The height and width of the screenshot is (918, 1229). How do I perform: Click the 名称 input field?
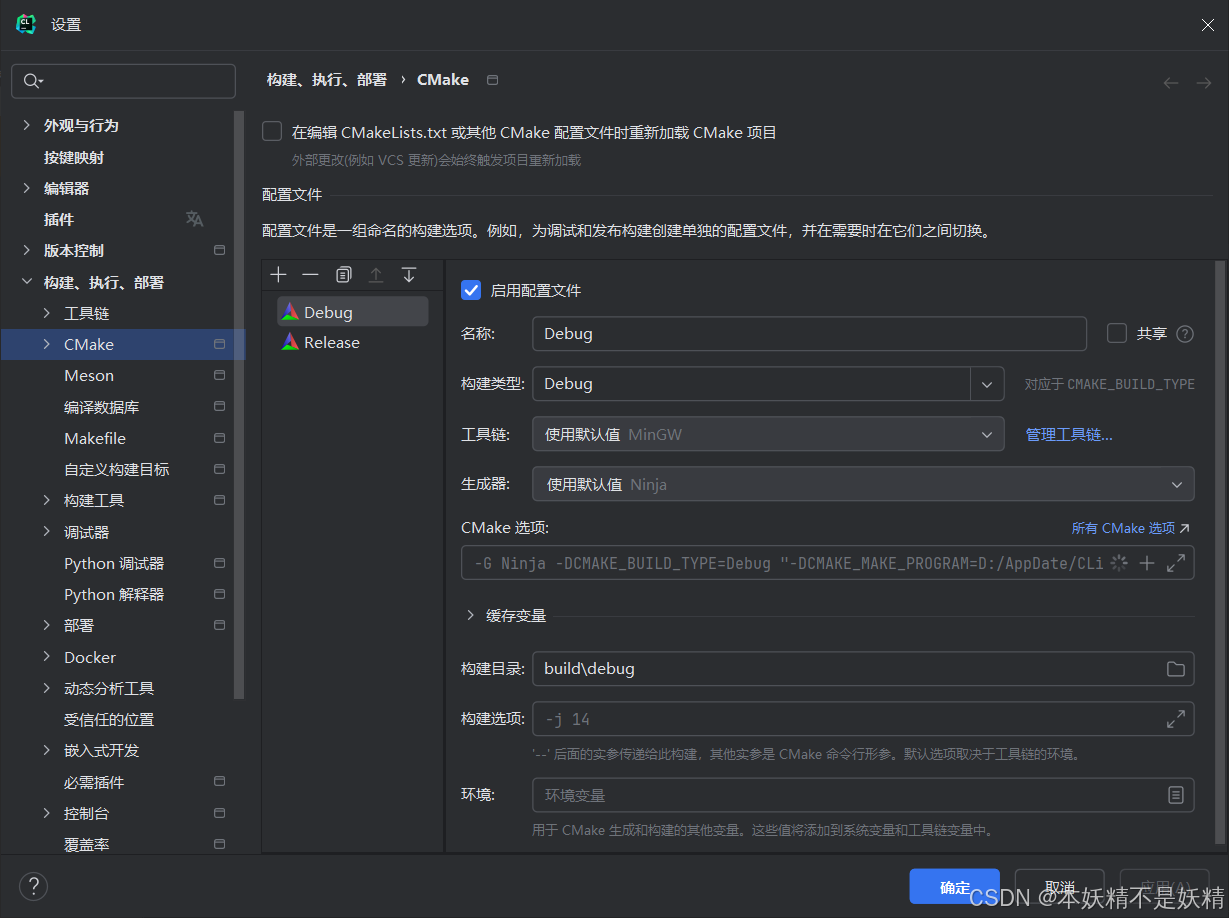(x=809, y=334)
